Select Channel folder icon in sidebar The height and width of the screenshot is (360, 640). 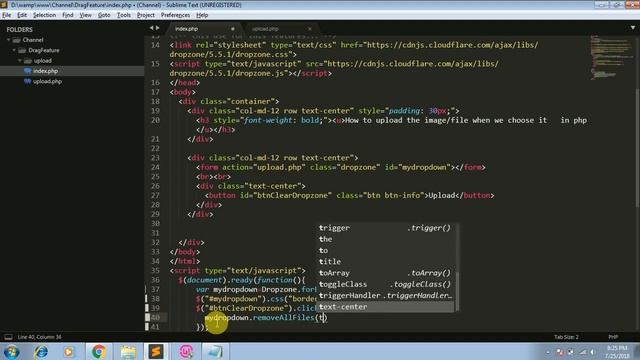pos(16,40)
